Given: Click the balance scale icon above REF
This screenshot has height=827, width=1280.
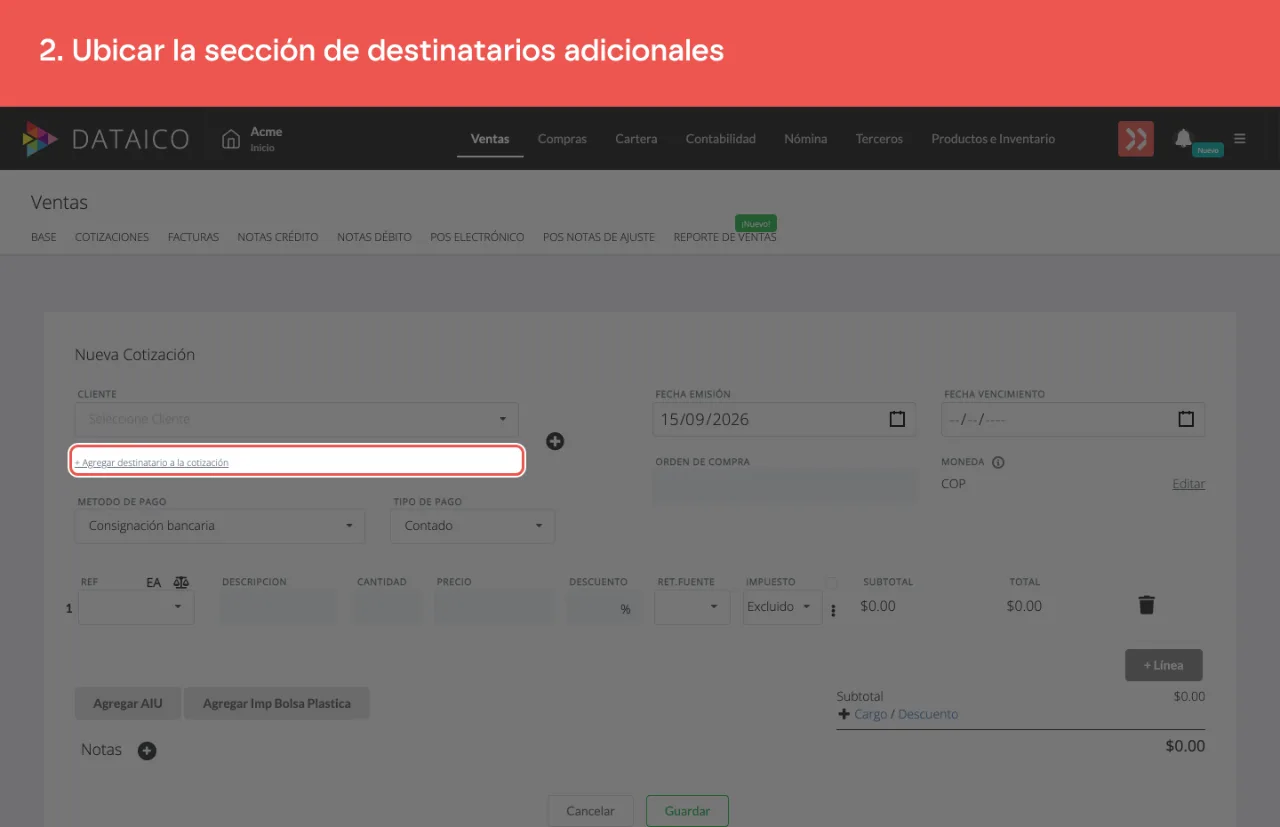Looking at the screenshot, I should 181,582.
